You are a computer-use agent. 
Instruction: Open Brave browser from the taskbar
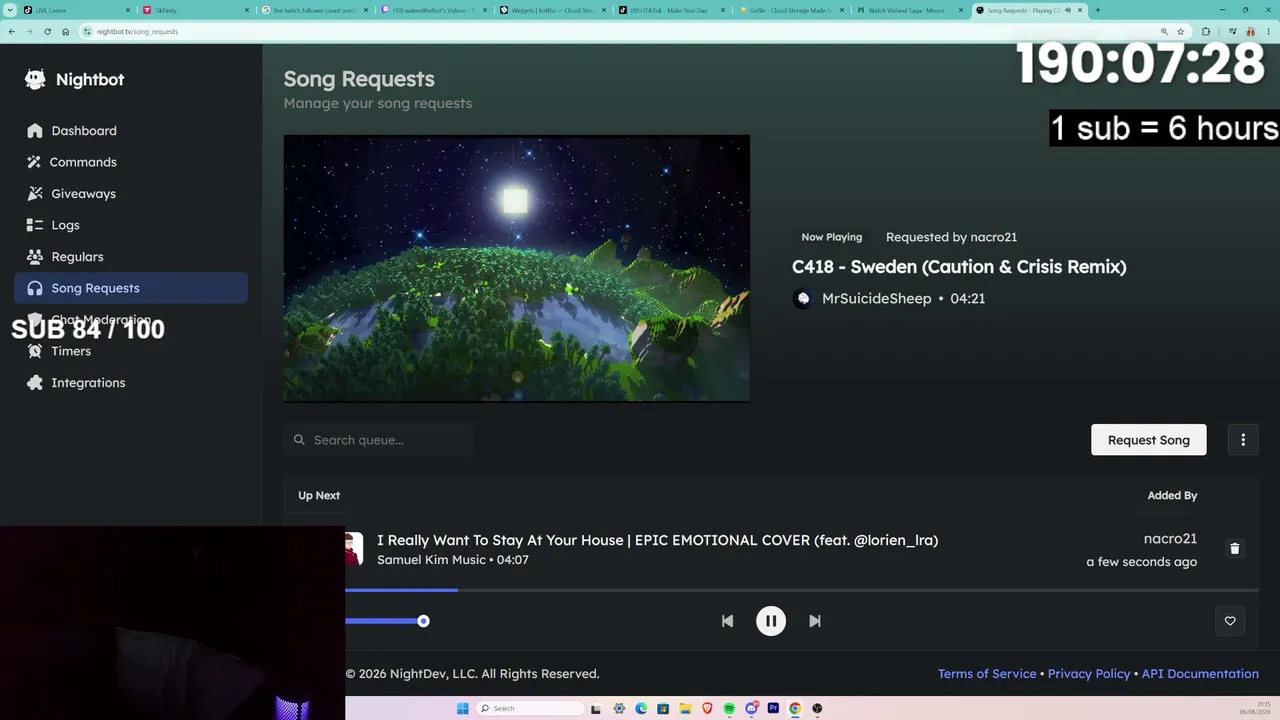707,708
